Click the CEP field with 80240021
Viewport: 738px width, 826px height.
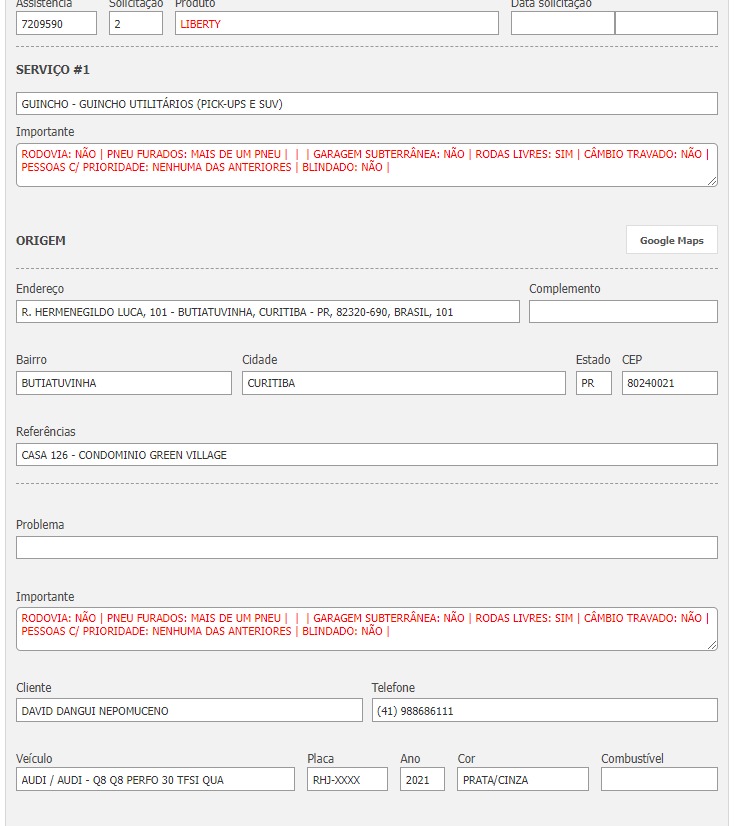670,383
